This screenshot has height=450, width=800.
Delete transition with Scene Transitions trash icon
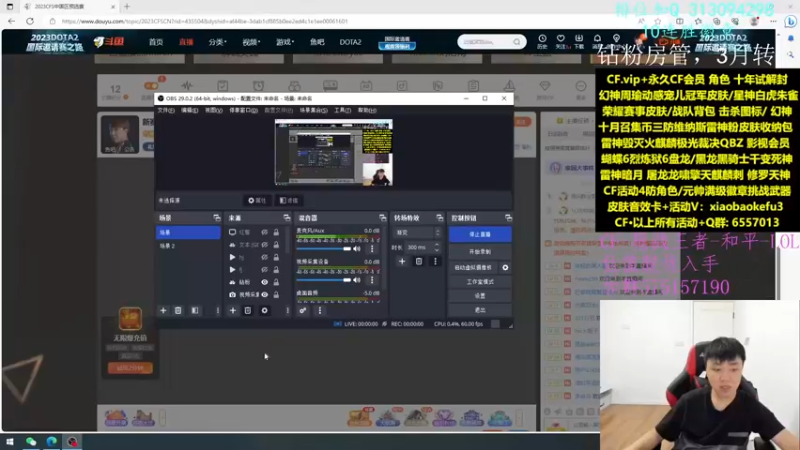pyautogui.click(x=419, y=261)
